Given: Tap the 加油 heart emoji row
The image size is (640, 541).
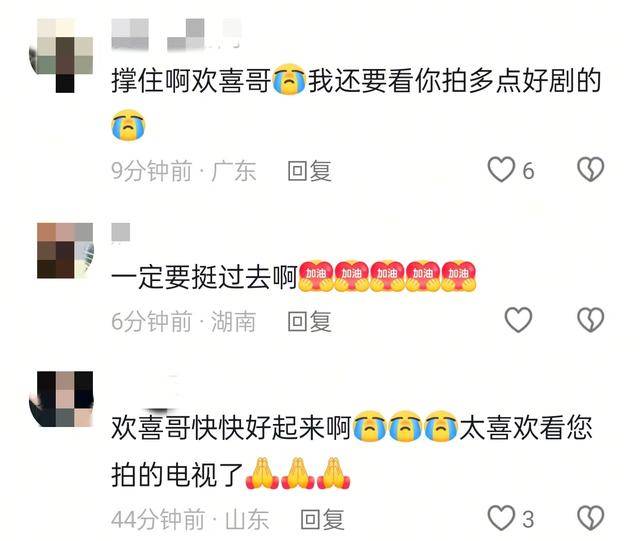Looking at the screenshot, I should coord(387,276).
